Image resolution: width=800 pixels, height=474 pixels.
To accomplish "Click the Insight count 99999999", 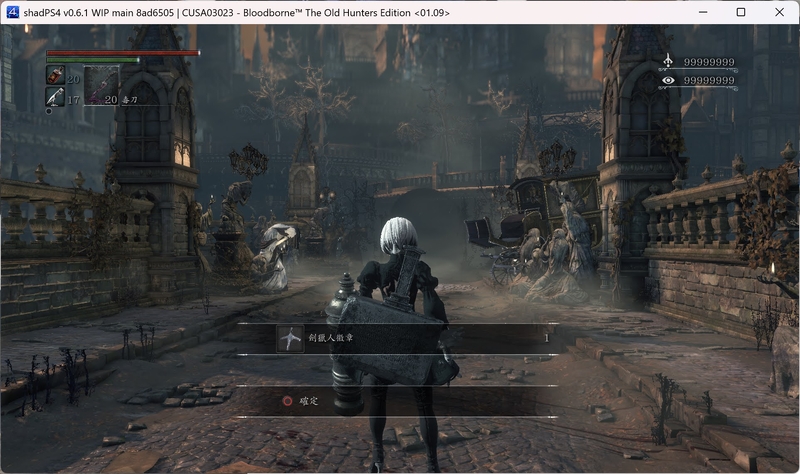I will pyautogui.click(x=709, y=81).
